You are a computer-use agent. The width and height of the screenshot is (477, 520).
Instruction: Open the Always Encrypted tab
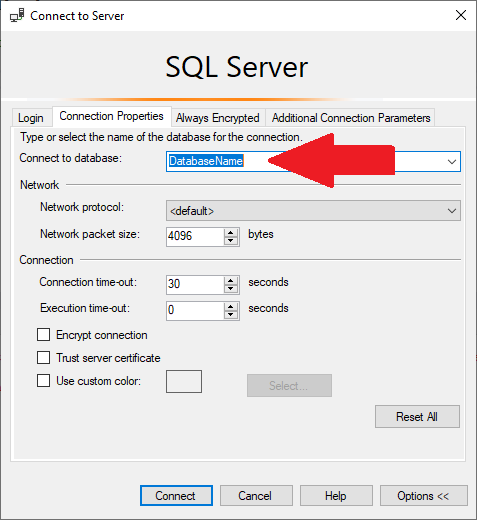pyautogui.click(x=218, y=118)
